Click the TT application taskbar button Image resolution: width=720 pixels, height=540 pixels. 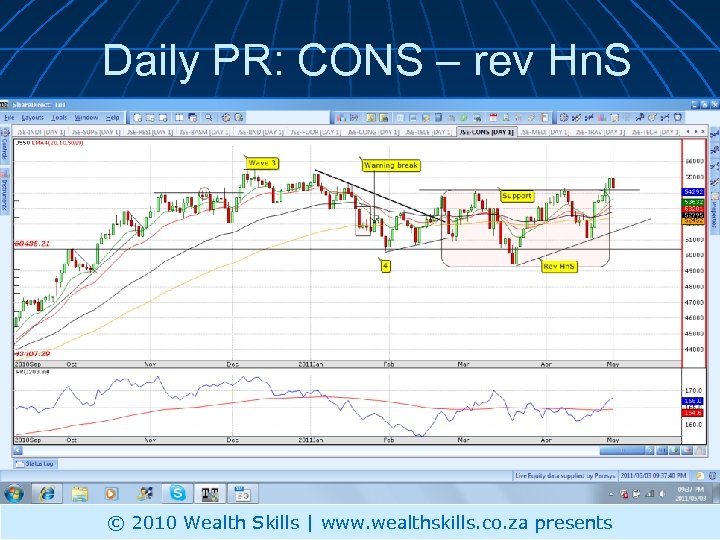point(210,494)
